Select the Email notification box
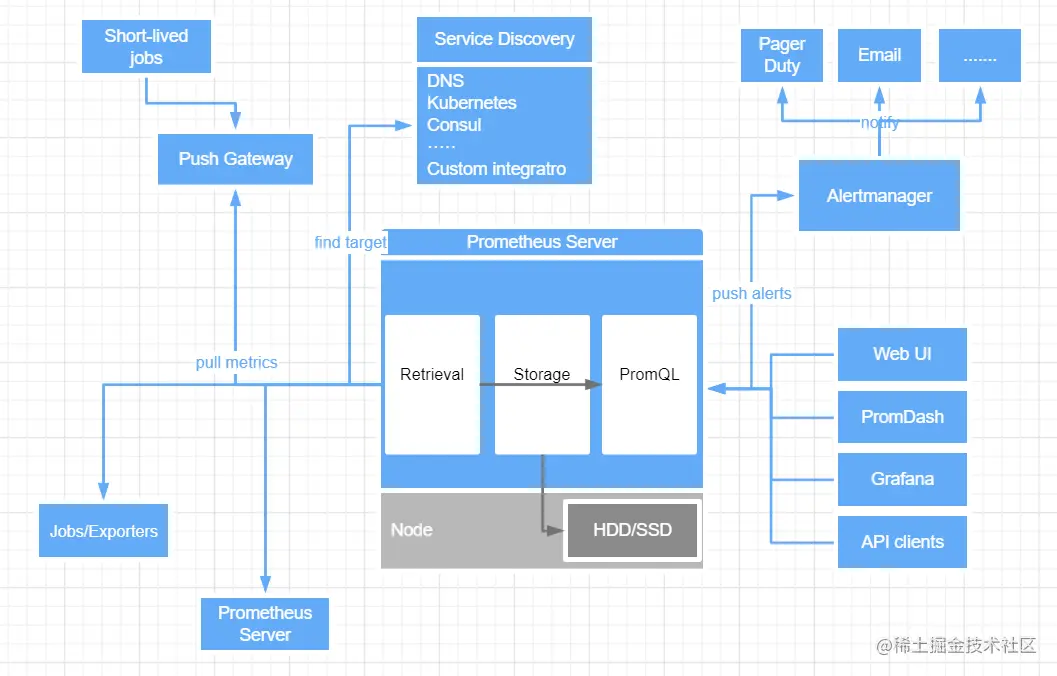 coord(879,55)
